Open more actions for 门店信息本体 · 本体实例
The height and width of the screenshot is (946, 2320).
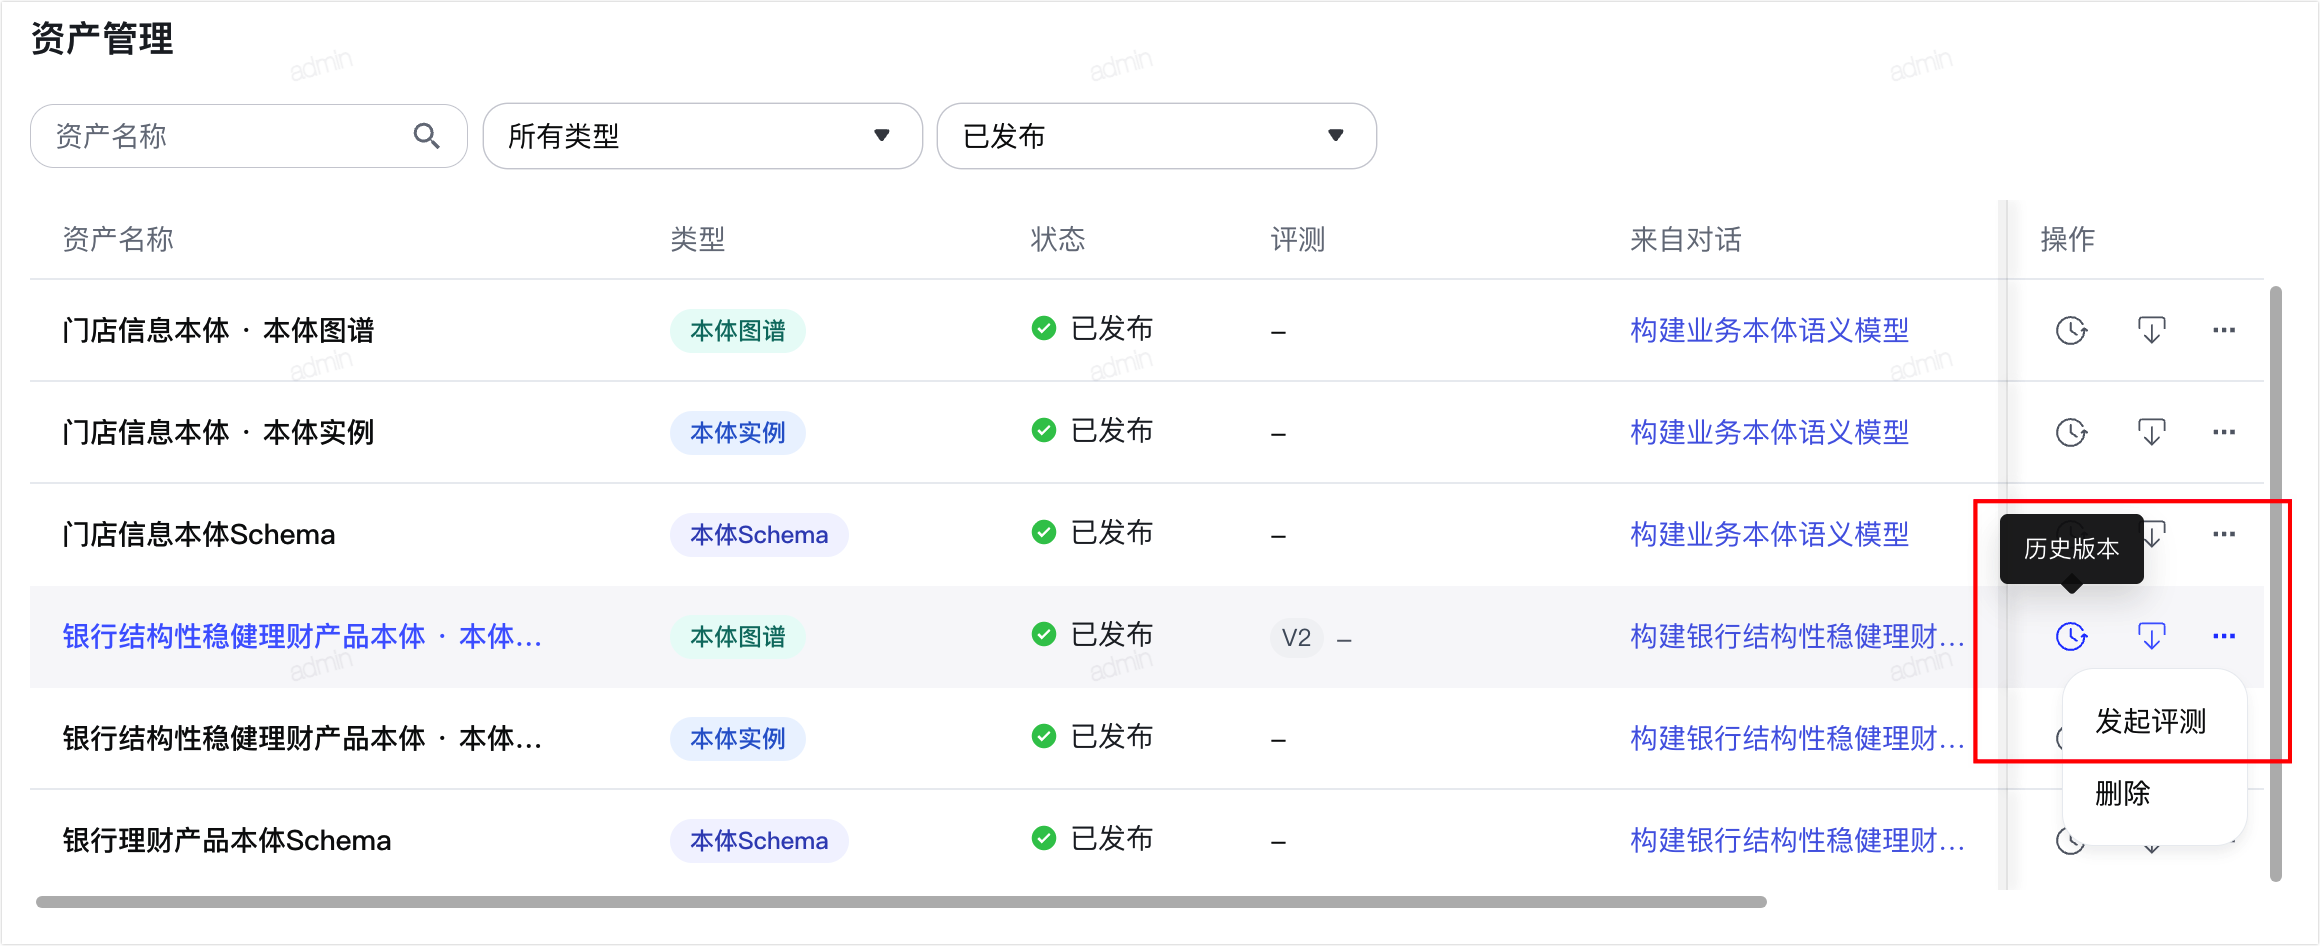pyautogui.click(x=2224, y=432)
